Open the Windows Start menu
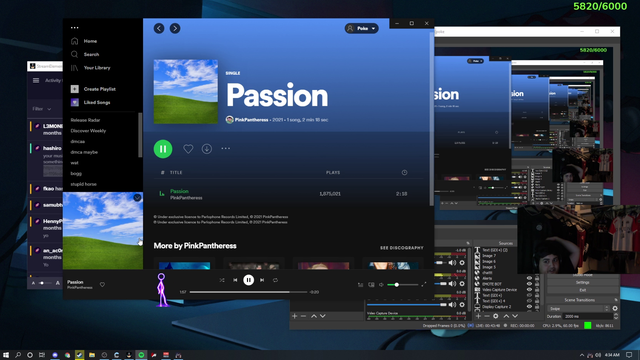This screenshot has width=640, height=360. [6, 355]
